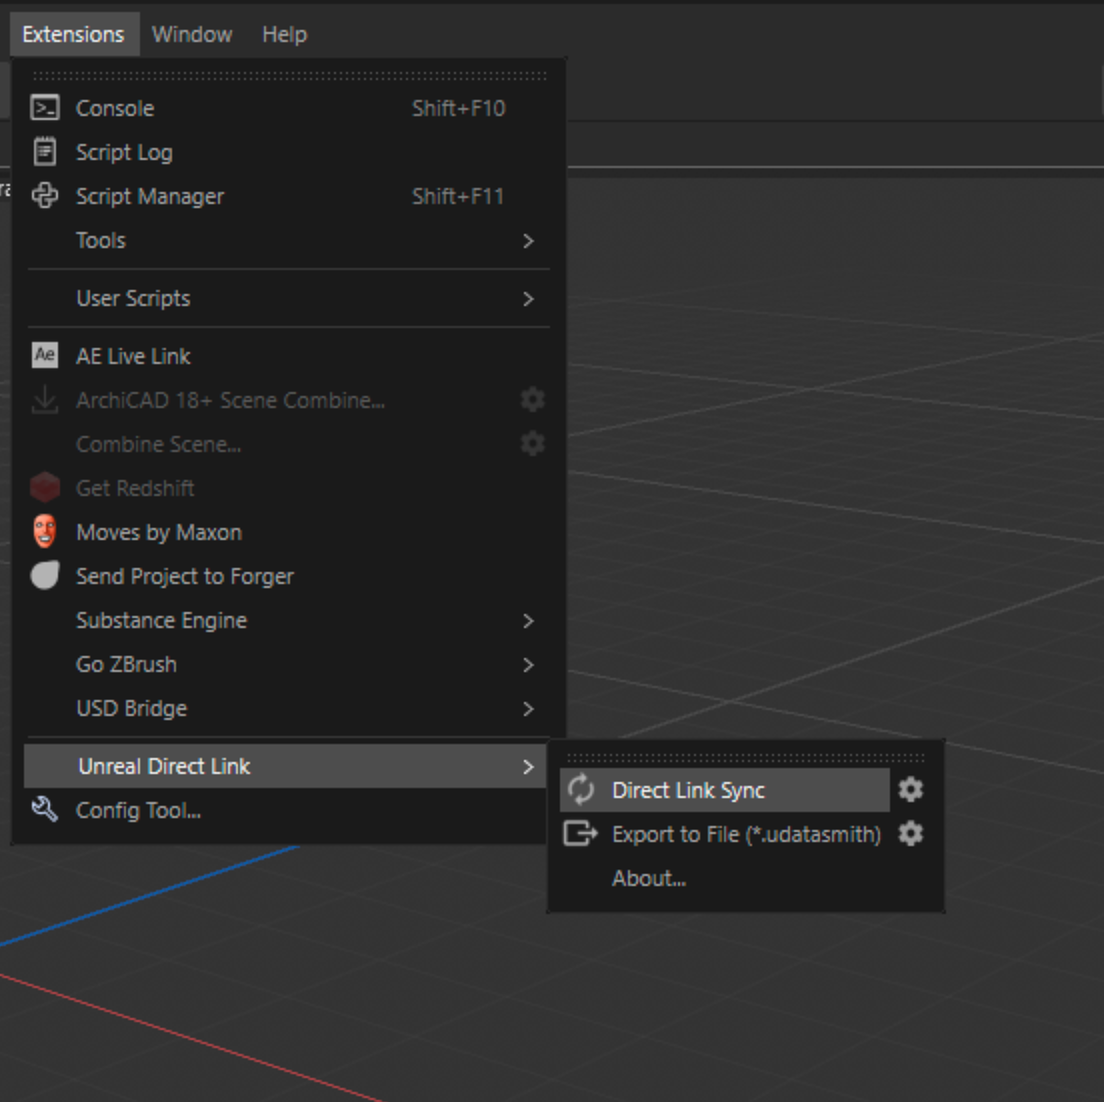Screen dimensions: 1104x1102
Task: Tear off Extensions menu via dotted handle
Action: click(x=289, y=75)
